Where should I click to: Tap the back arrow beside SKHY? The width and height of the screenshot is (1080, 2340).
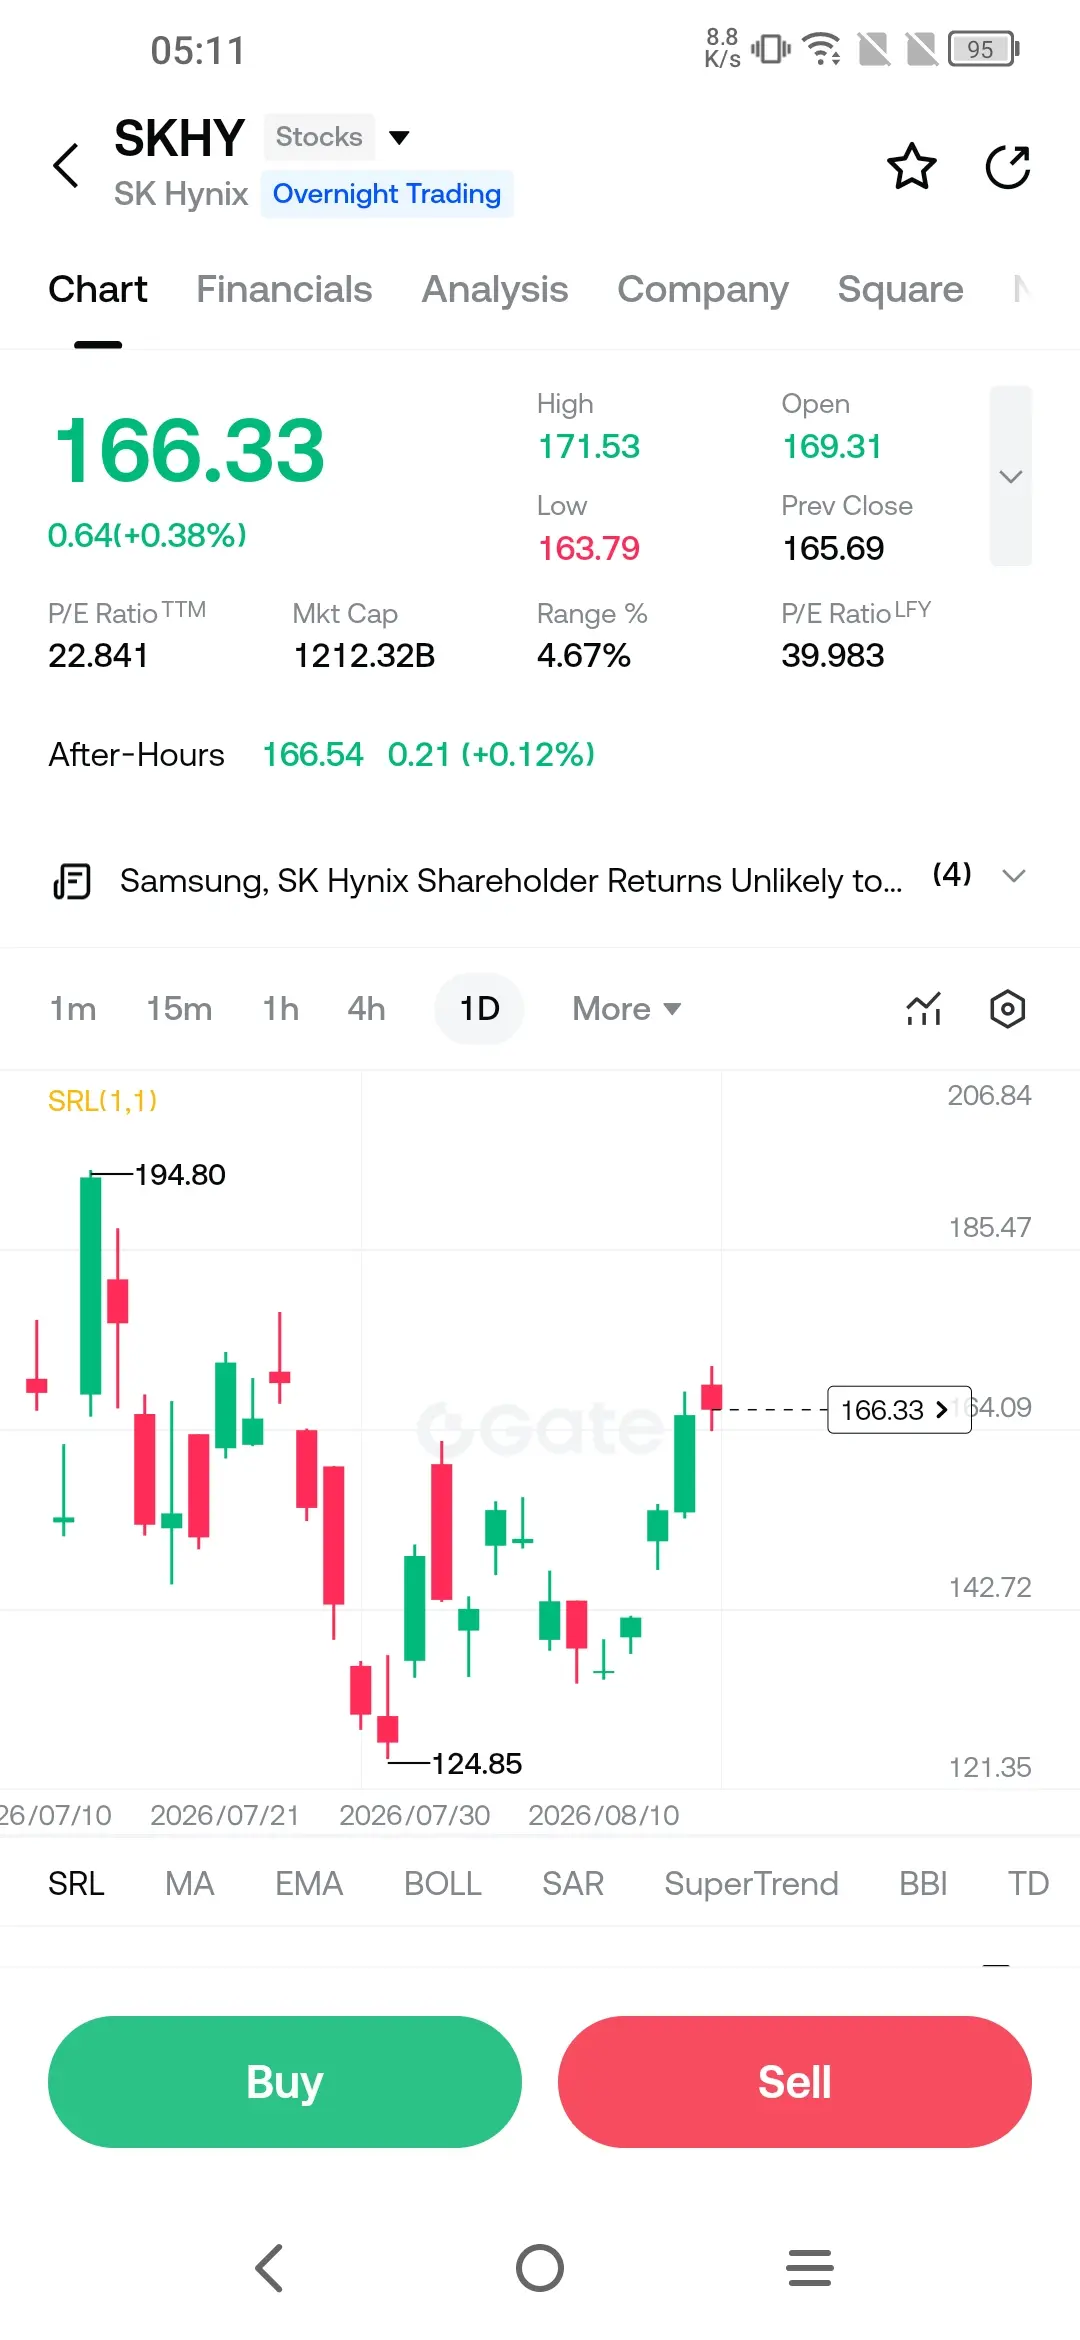pos(66,165)
